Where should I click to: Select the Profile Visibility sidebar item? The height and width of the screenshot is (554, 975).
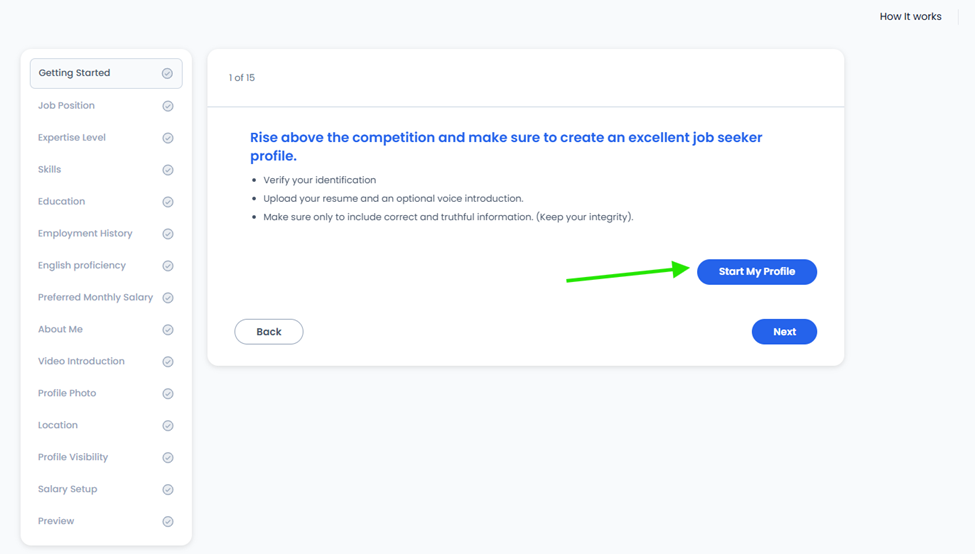coord(106,457)
